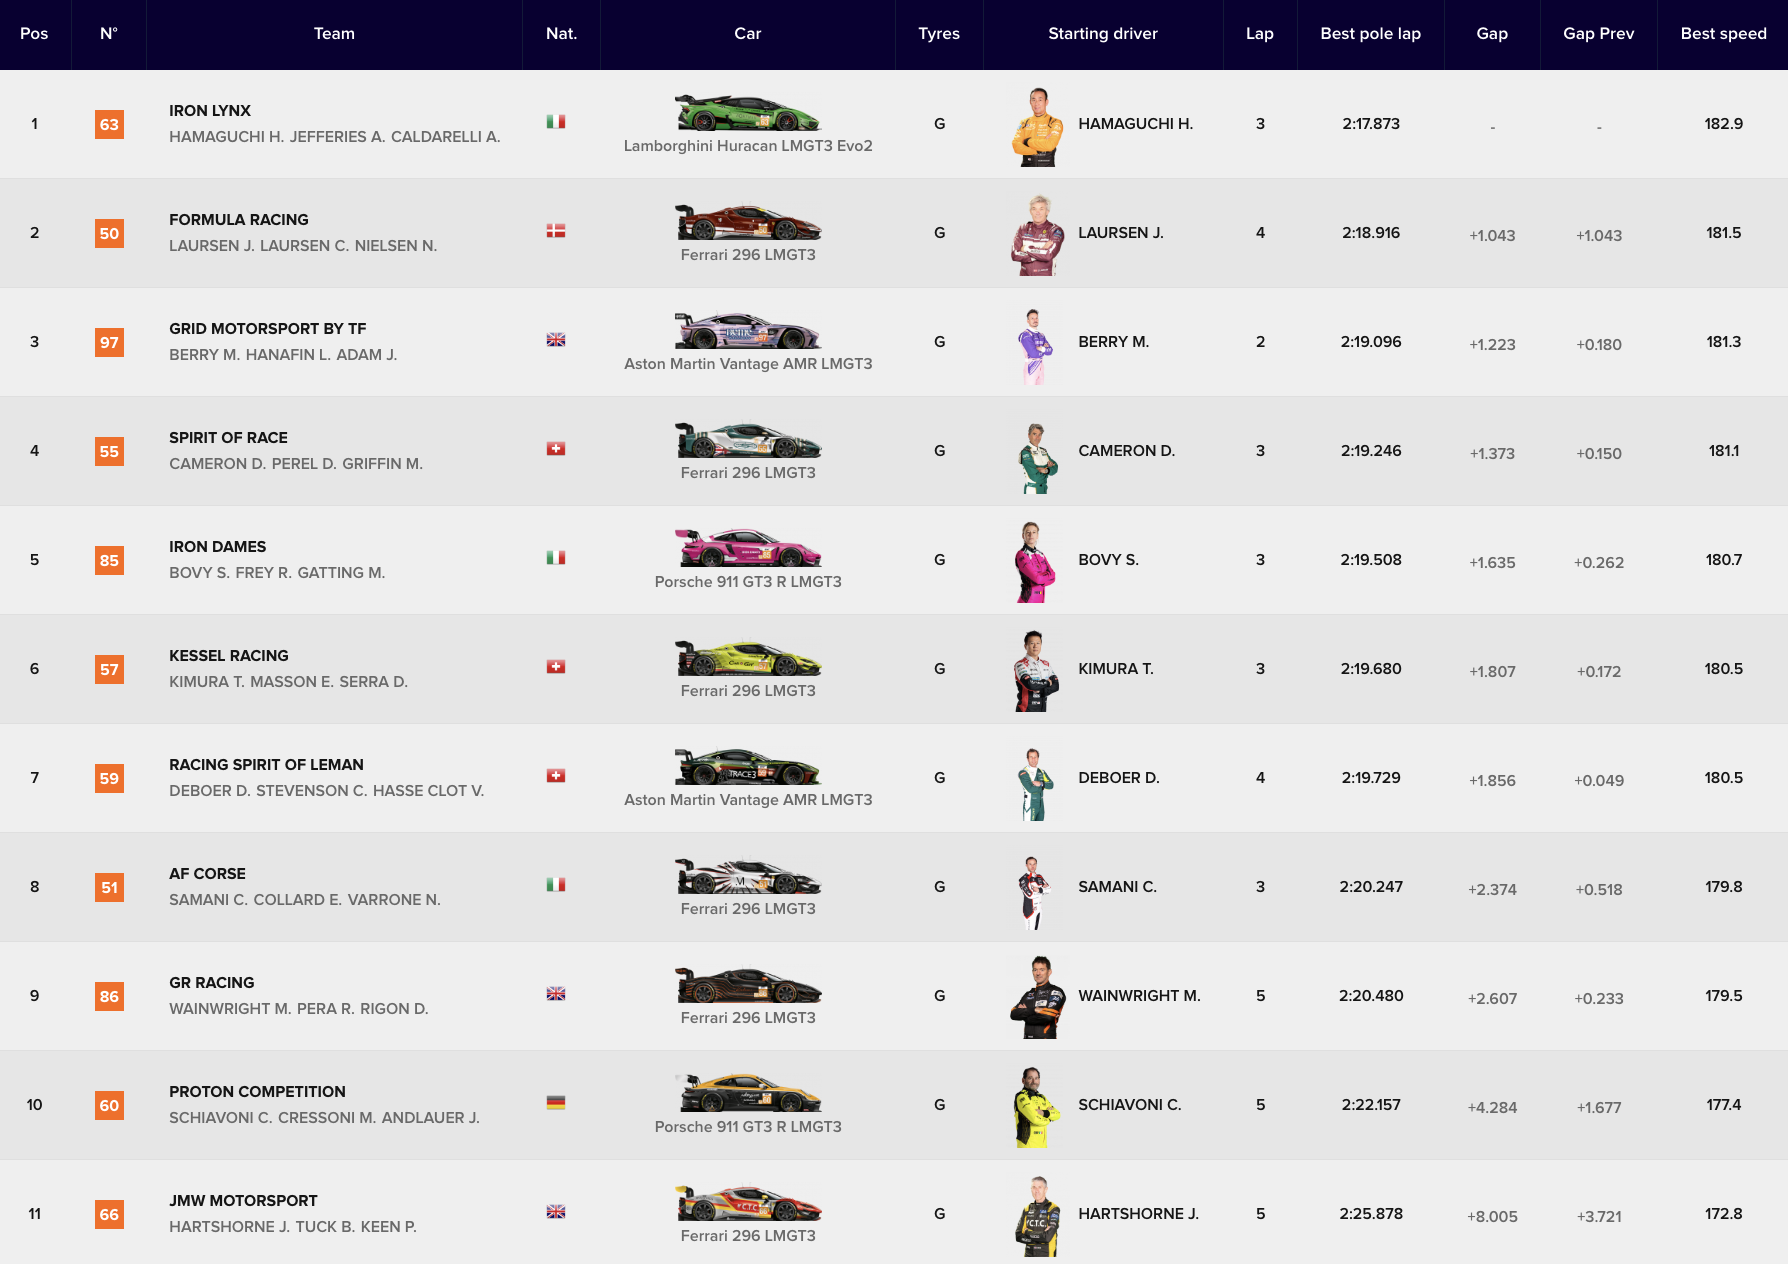Image resolution: width=1788 pixels, height=1264 pixels.
Task: Click the Italian flag in Iron Dames row
Action: tap(556, 558)
